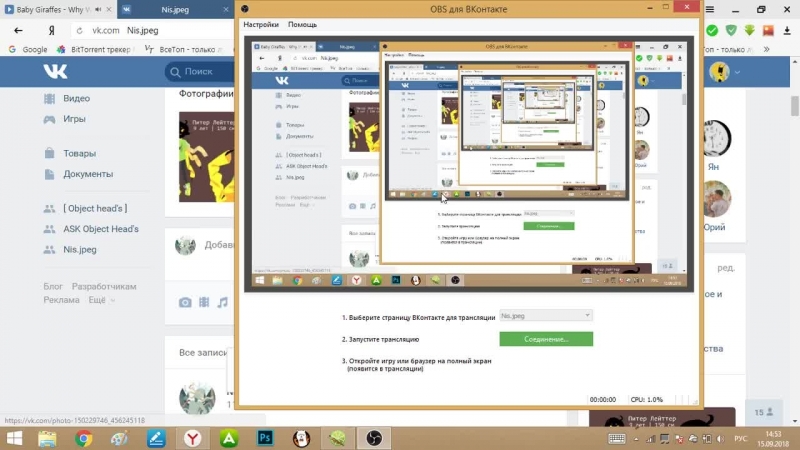
Task: Open the Windows Start button
Action: tap(14, 438)
